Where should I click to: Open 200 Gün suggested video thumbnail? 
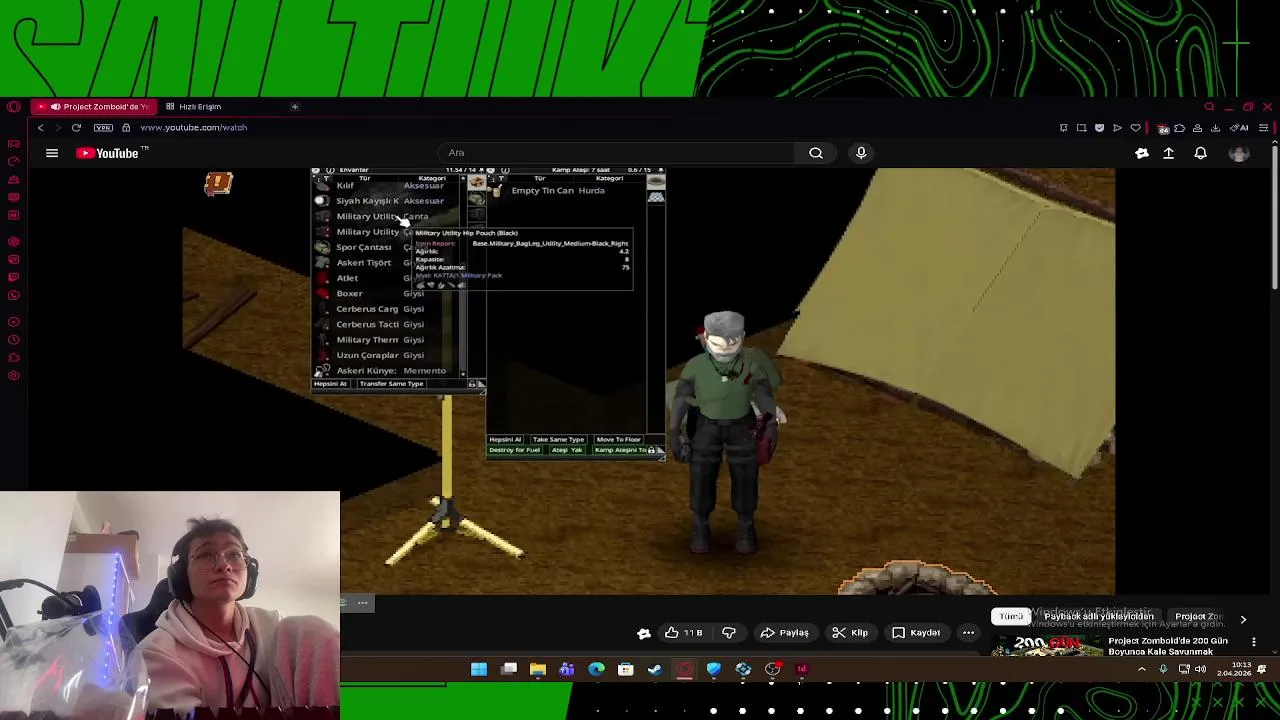pos(1046,646)
